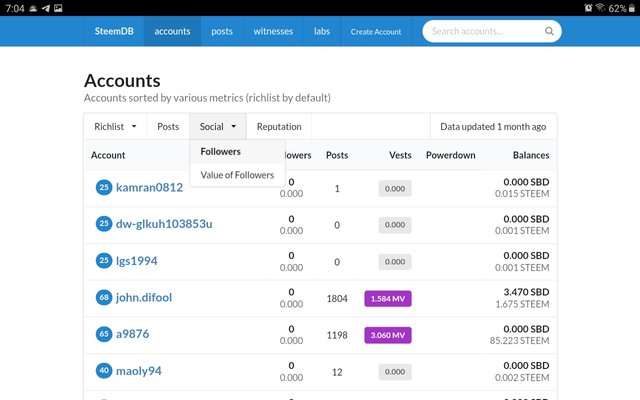Click kamran0812's reputation badge 25
The height and width of the screenshot is (400, 640).
[103, 187]
